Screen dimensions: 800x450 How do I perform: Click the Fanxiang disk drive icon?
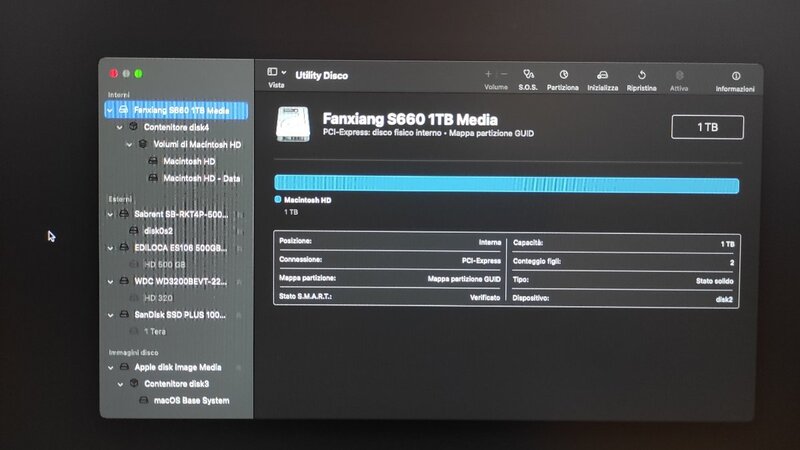(293, 124)
